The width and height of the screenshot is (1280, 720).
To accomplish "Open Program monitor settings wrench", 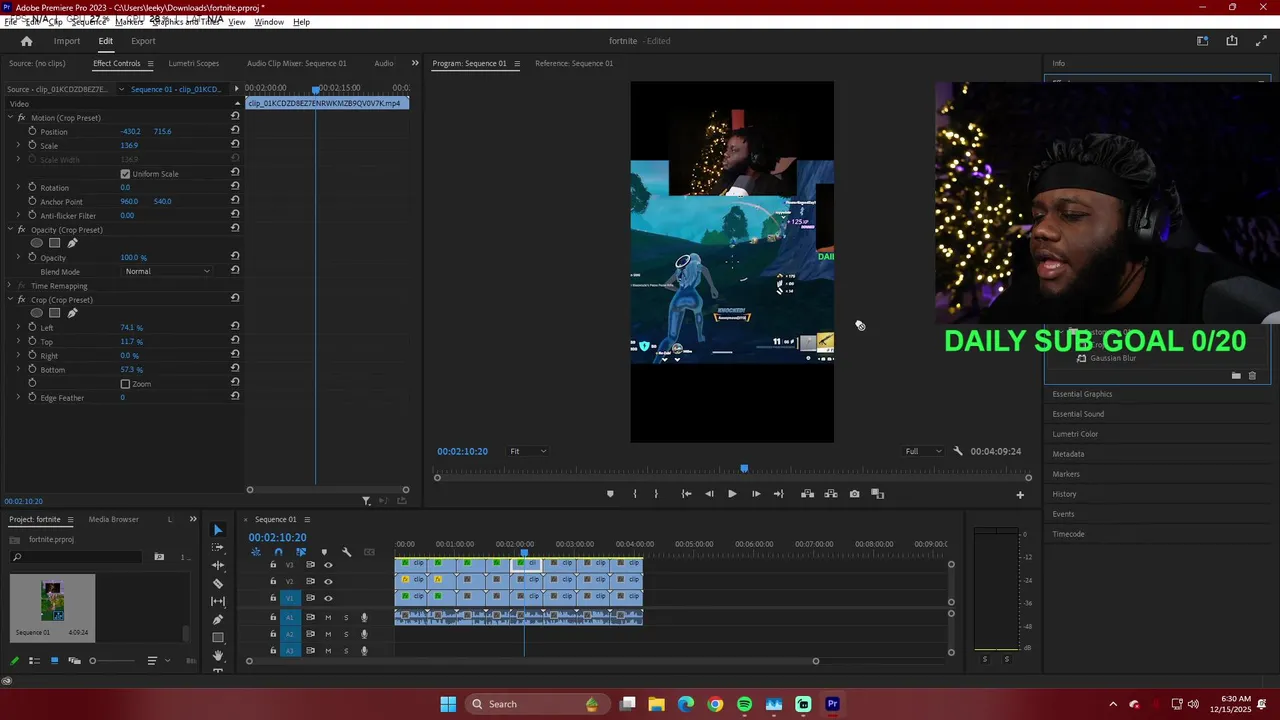I will click(x=958, y=451).
